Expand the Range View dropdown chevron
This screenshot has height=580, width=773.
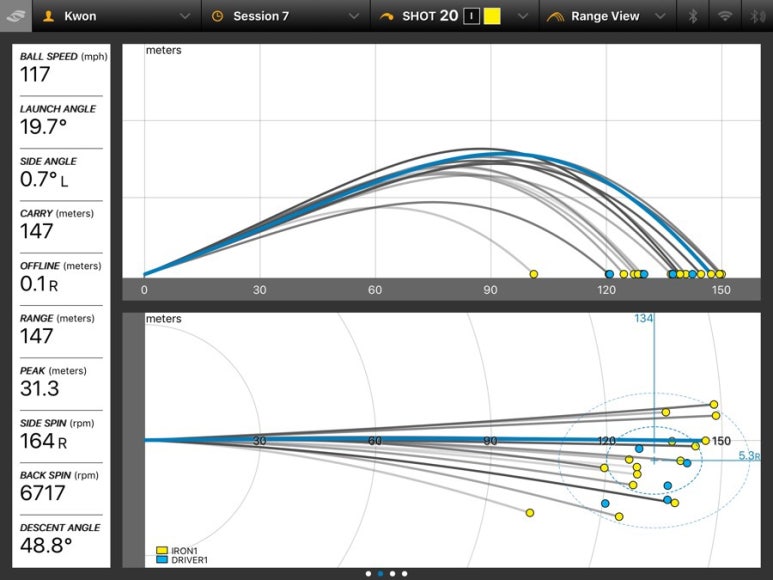tap(660, 16)
